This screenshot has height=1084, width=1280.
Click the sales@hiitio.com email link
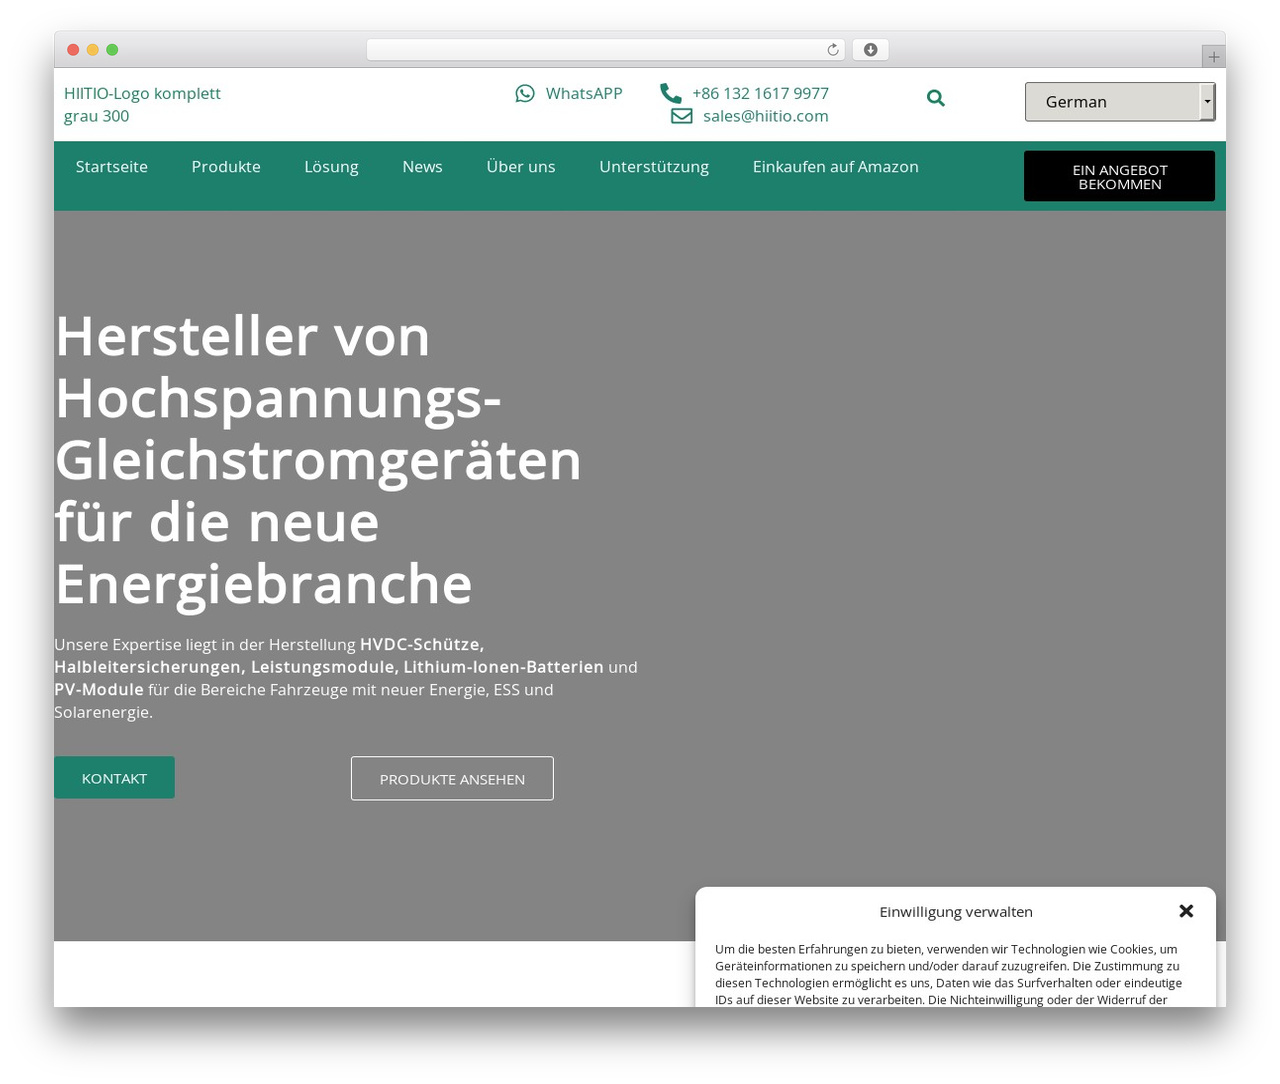[766, 116]
